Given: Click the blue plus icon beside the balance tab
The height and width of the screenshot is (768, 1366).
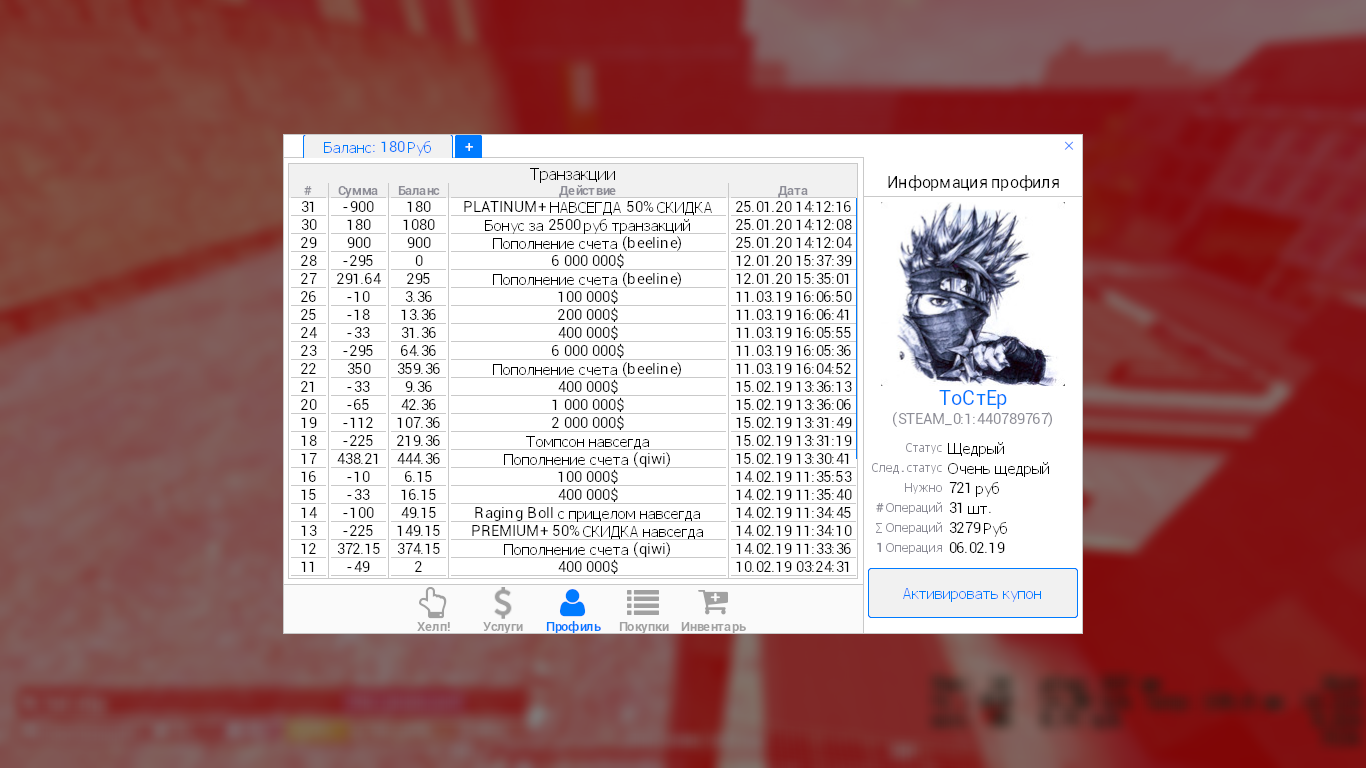Looking at the screenshot, I should (468, 146).
